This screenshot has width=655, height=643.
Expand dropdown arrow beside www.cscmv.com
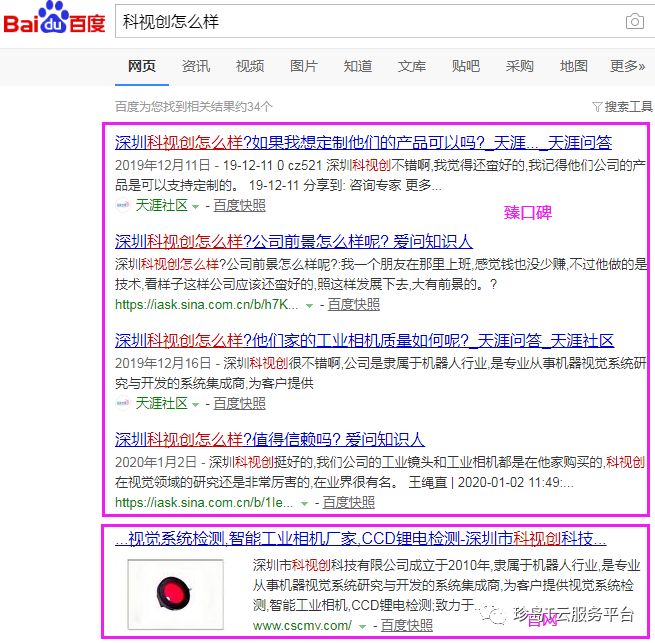coord(362,627)
